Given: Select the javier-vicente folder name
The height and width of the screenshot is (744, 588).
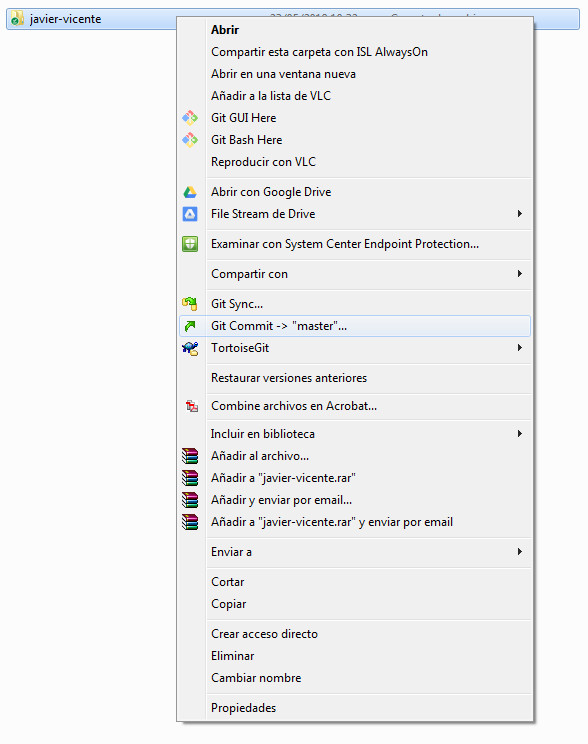Looking at the screenshot, I should tap(65, 19).
